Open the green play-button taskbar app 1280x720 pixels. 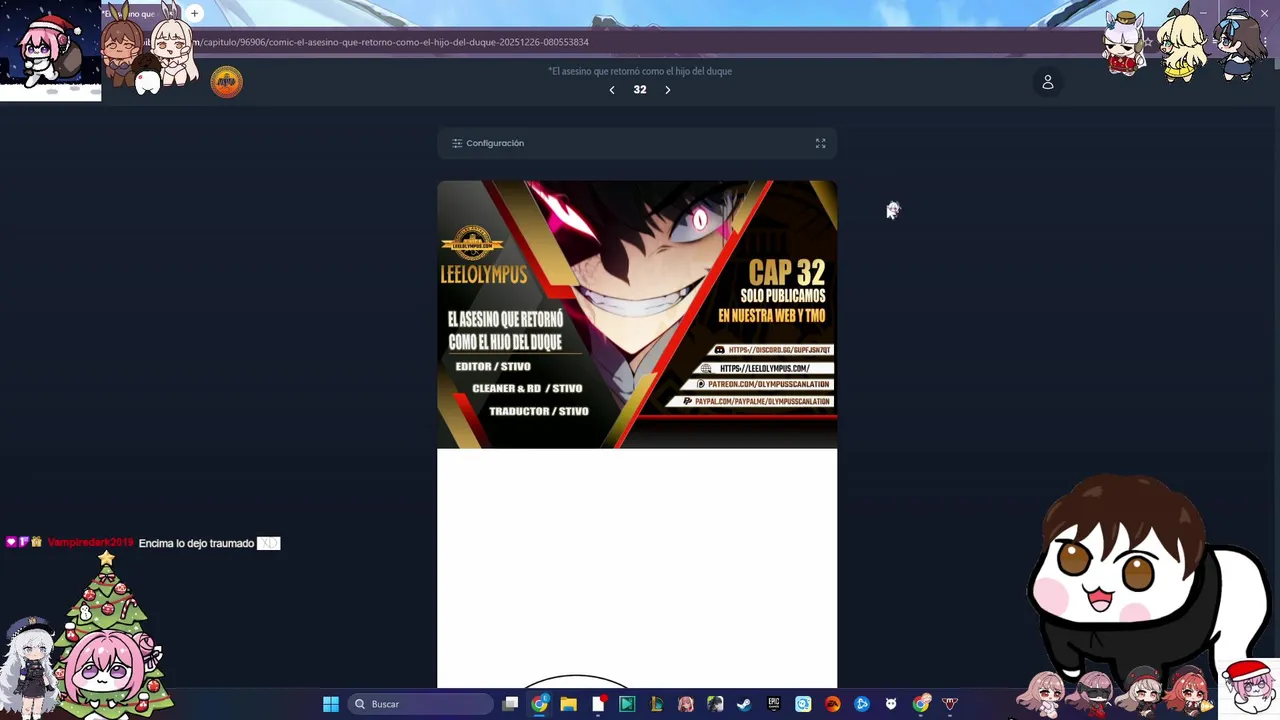[627, 704]
